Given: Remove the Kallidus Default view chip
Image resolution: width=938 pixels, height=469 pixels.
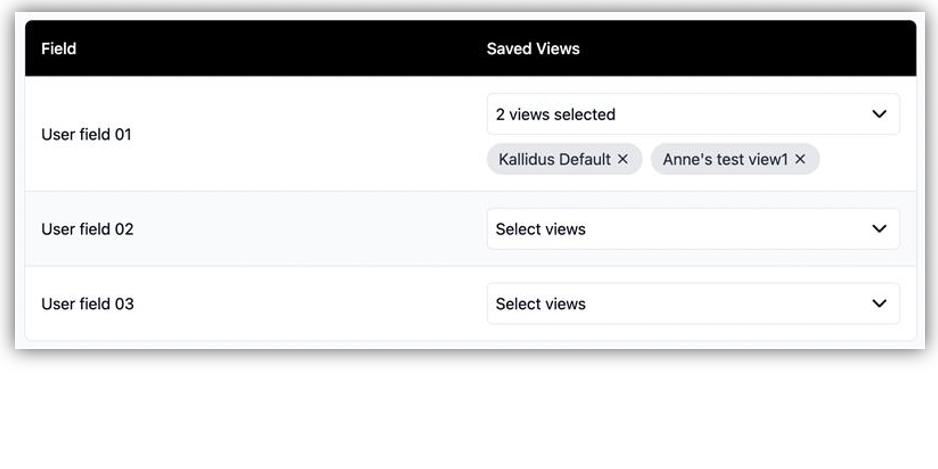Looking at the screenshot, I should coord(623,159).
